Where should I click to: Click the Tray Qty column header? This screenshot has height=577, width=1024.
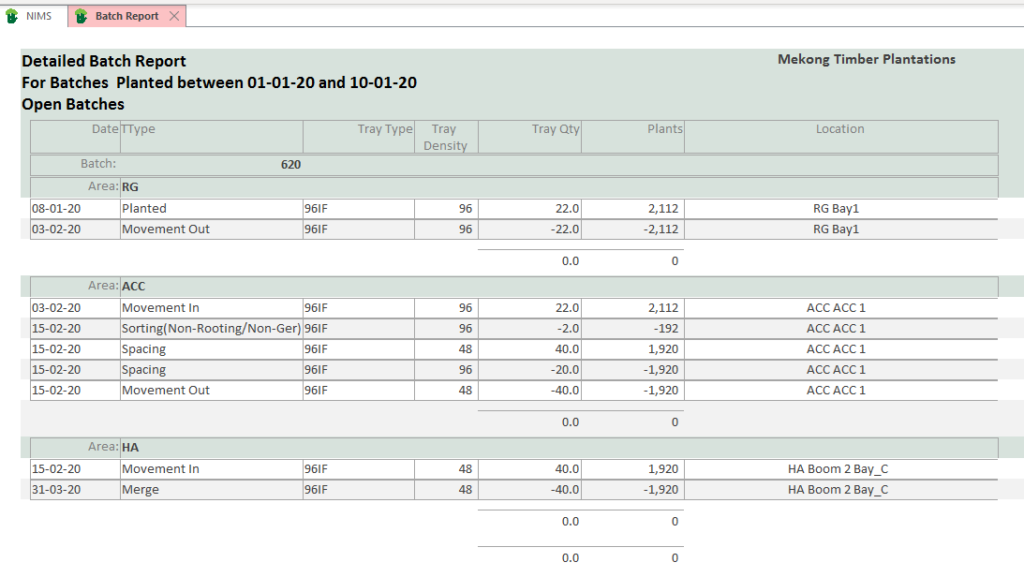point(556,129)
